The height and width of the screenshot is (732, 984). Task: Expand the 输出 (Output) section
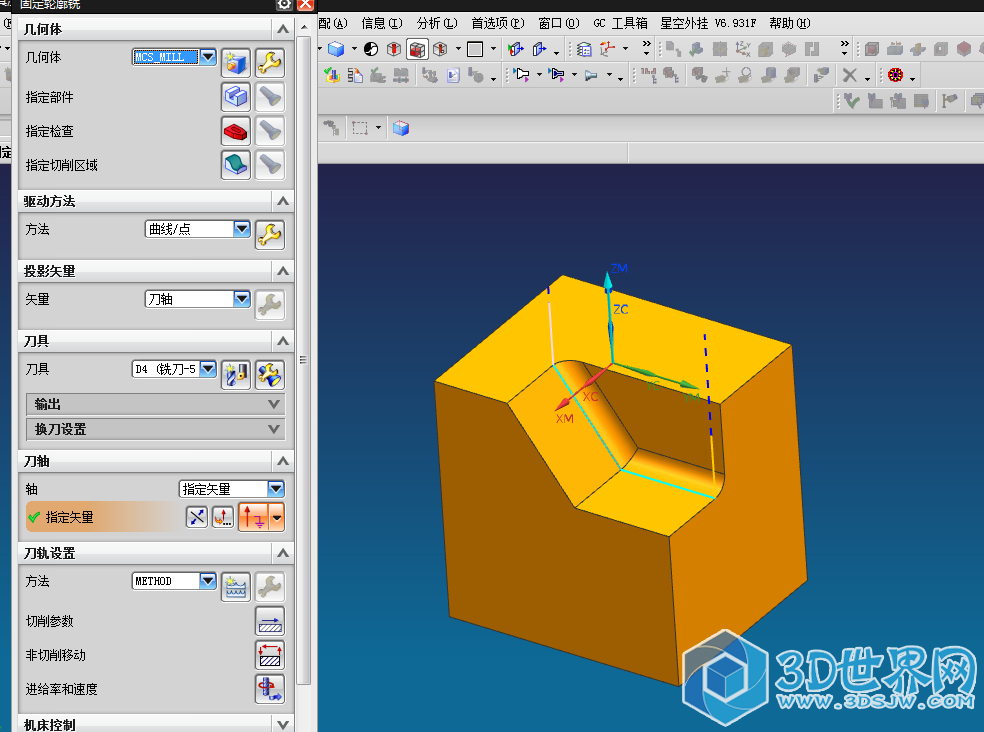point(155,404)
